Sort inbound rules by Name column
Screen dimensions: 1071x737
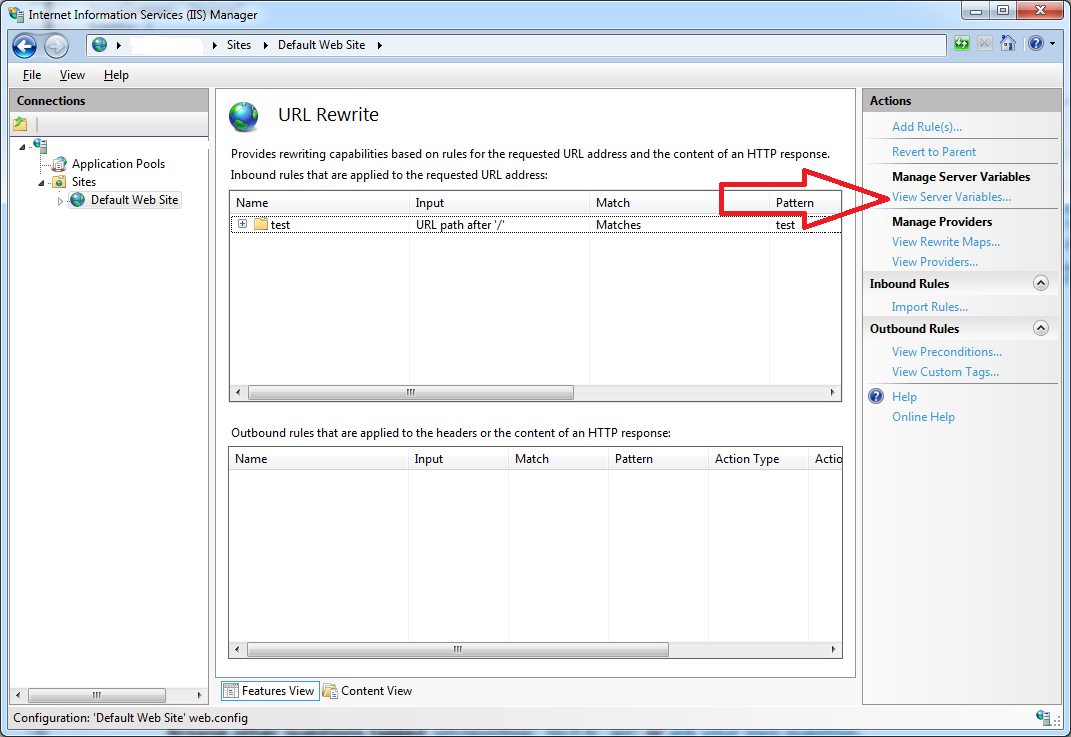coord(320,203)
